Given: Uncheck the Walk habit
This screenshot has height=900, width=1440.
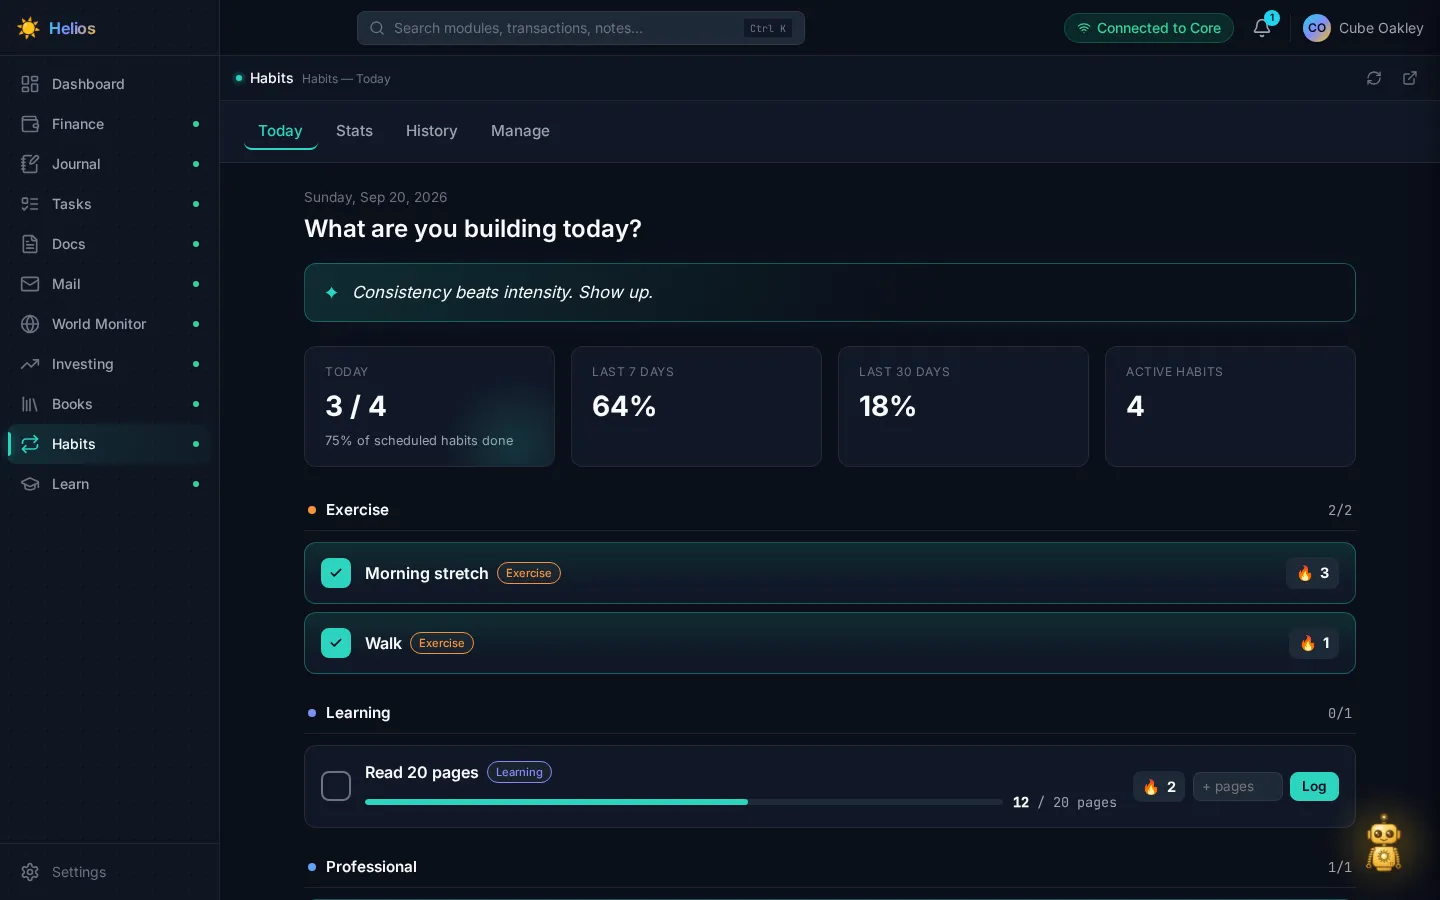Looking at the screenshot, I should point(336,643).
